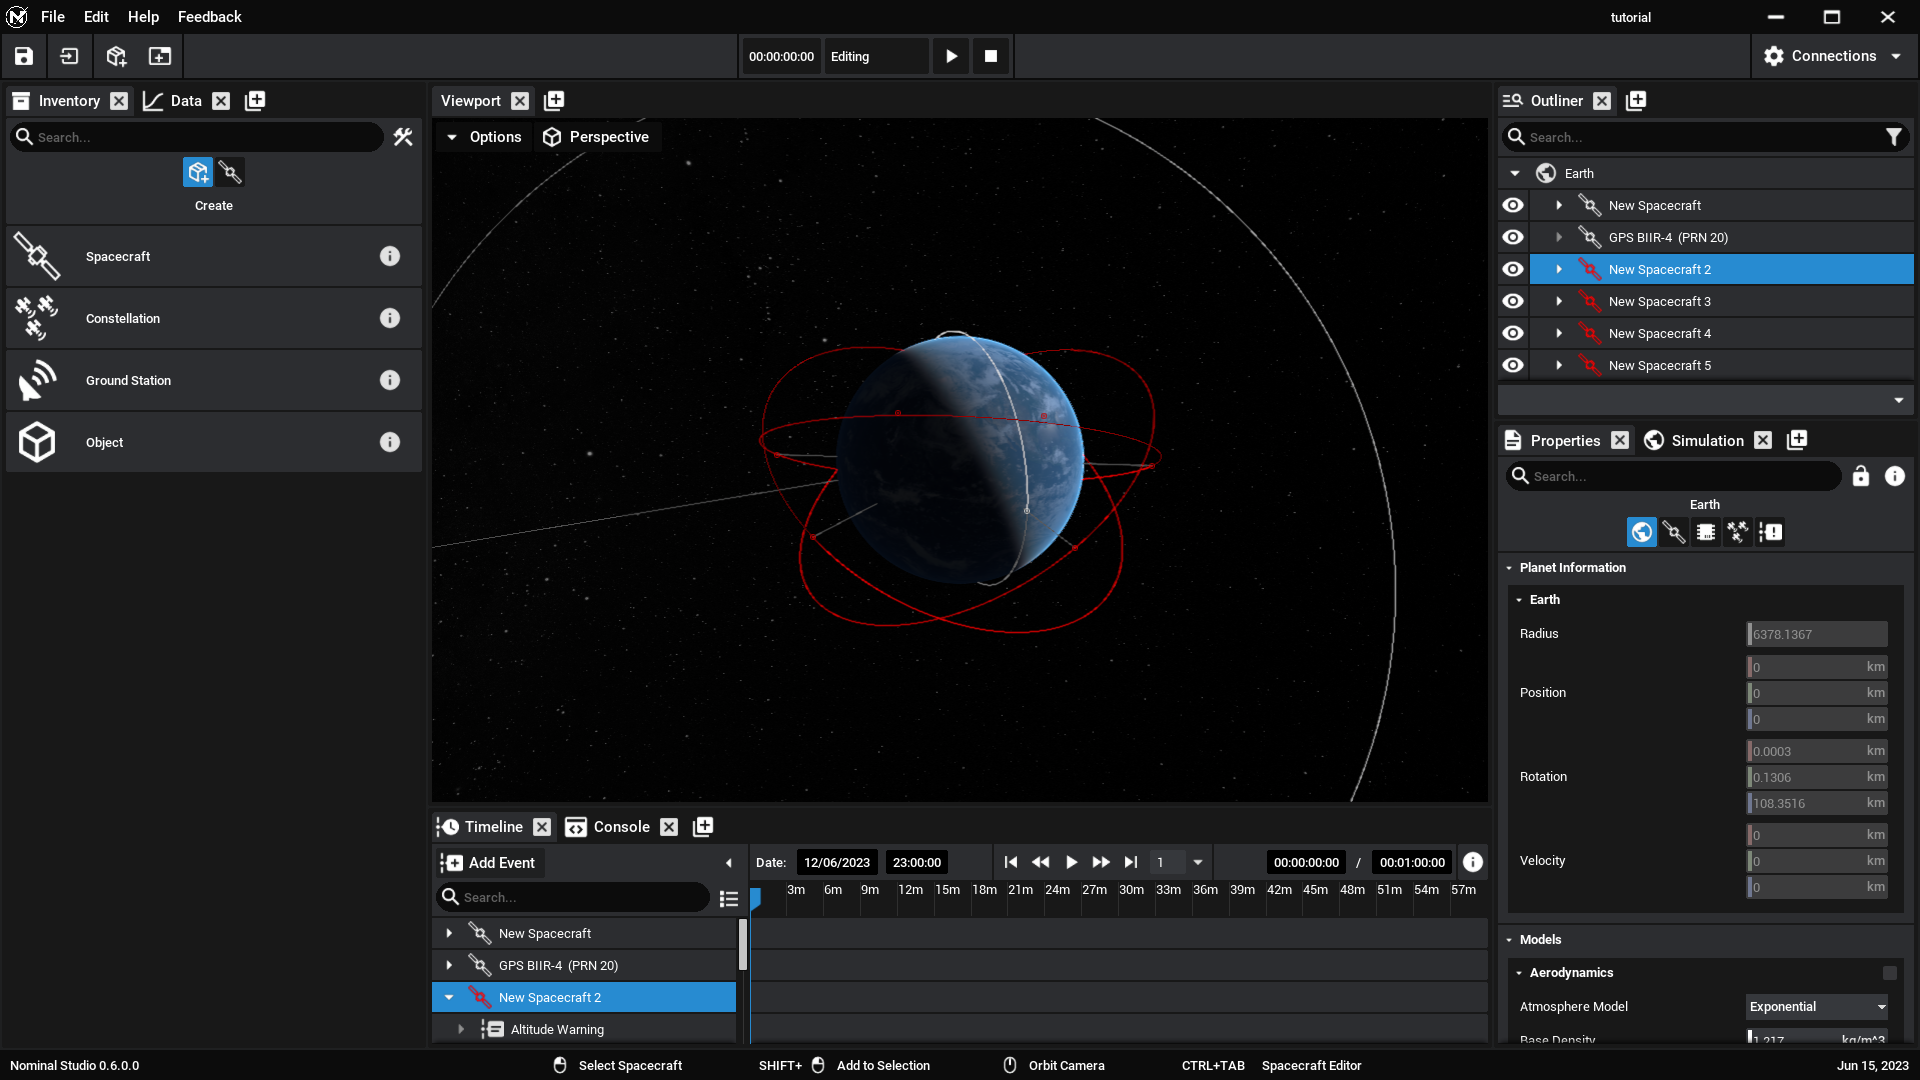Screen dimensions: 1920x1080
Task: Toggle visibility of New Spacecraft 3
Action: [1513, 301]
